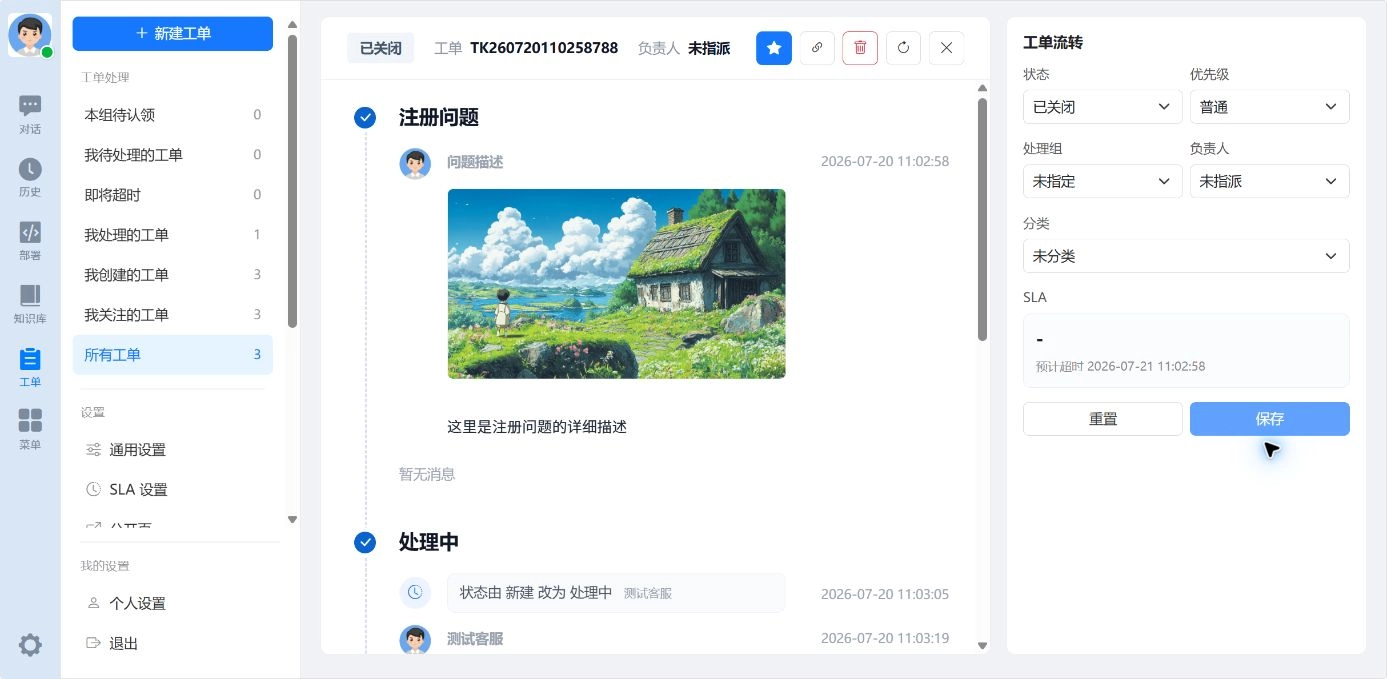Open 通用设置 settings
This screenshot has width=1387, height=679.
[x=172, y=450]
